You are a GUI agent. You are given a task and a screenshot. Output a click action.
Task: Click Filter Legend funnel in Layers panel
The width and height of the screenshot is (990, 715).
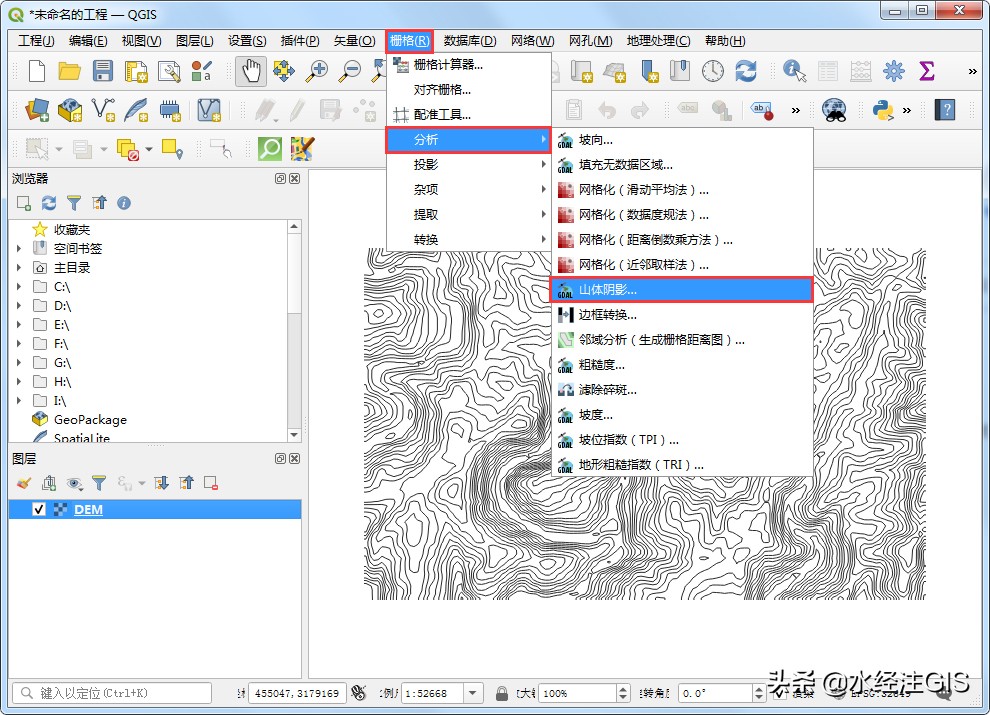pyautogui.click(x=99, y=483)
